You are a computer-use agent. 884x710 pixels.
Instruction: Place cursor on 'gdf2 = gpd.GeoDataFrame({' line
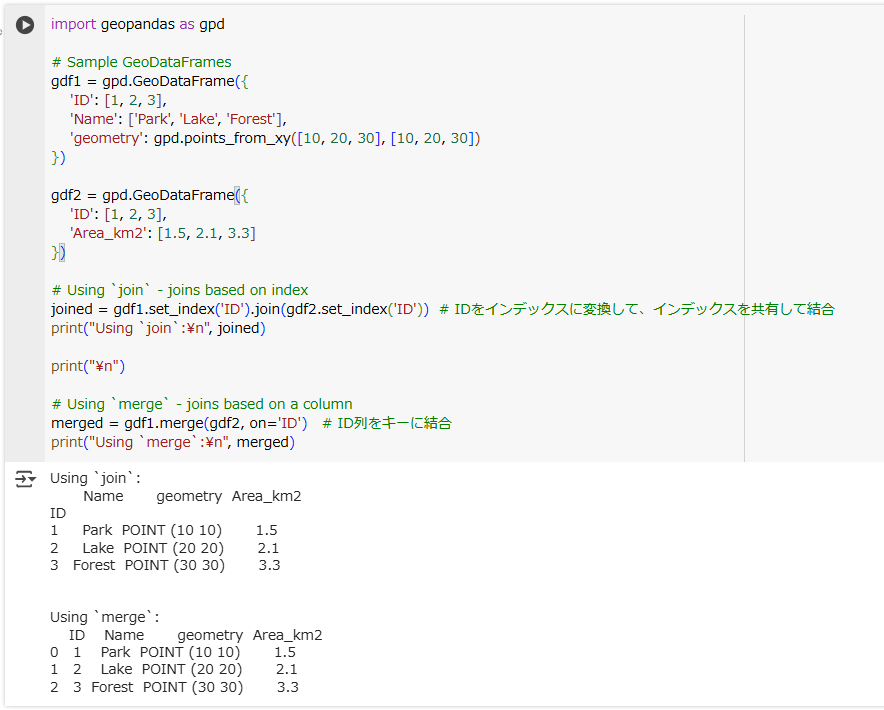click(x=149, y=195)
